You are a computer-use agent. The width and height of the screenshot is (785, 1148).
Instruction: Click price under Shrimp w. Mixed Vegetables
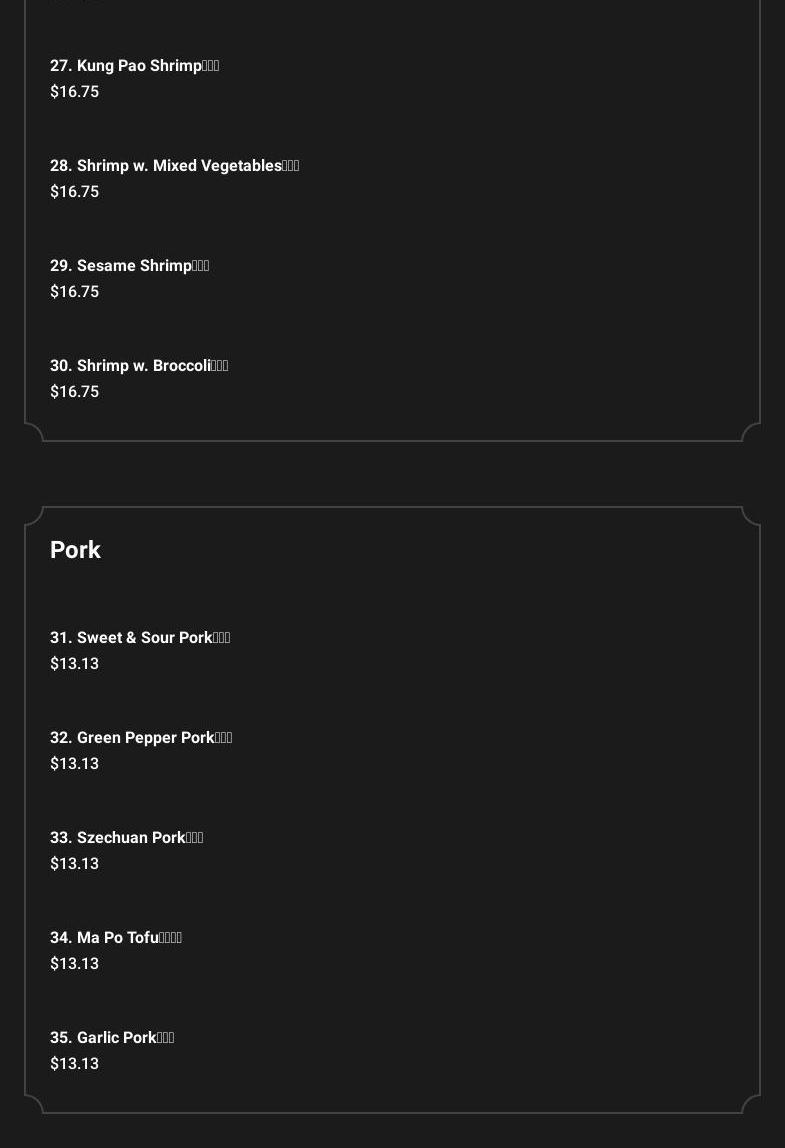click(x=75, y=192)
